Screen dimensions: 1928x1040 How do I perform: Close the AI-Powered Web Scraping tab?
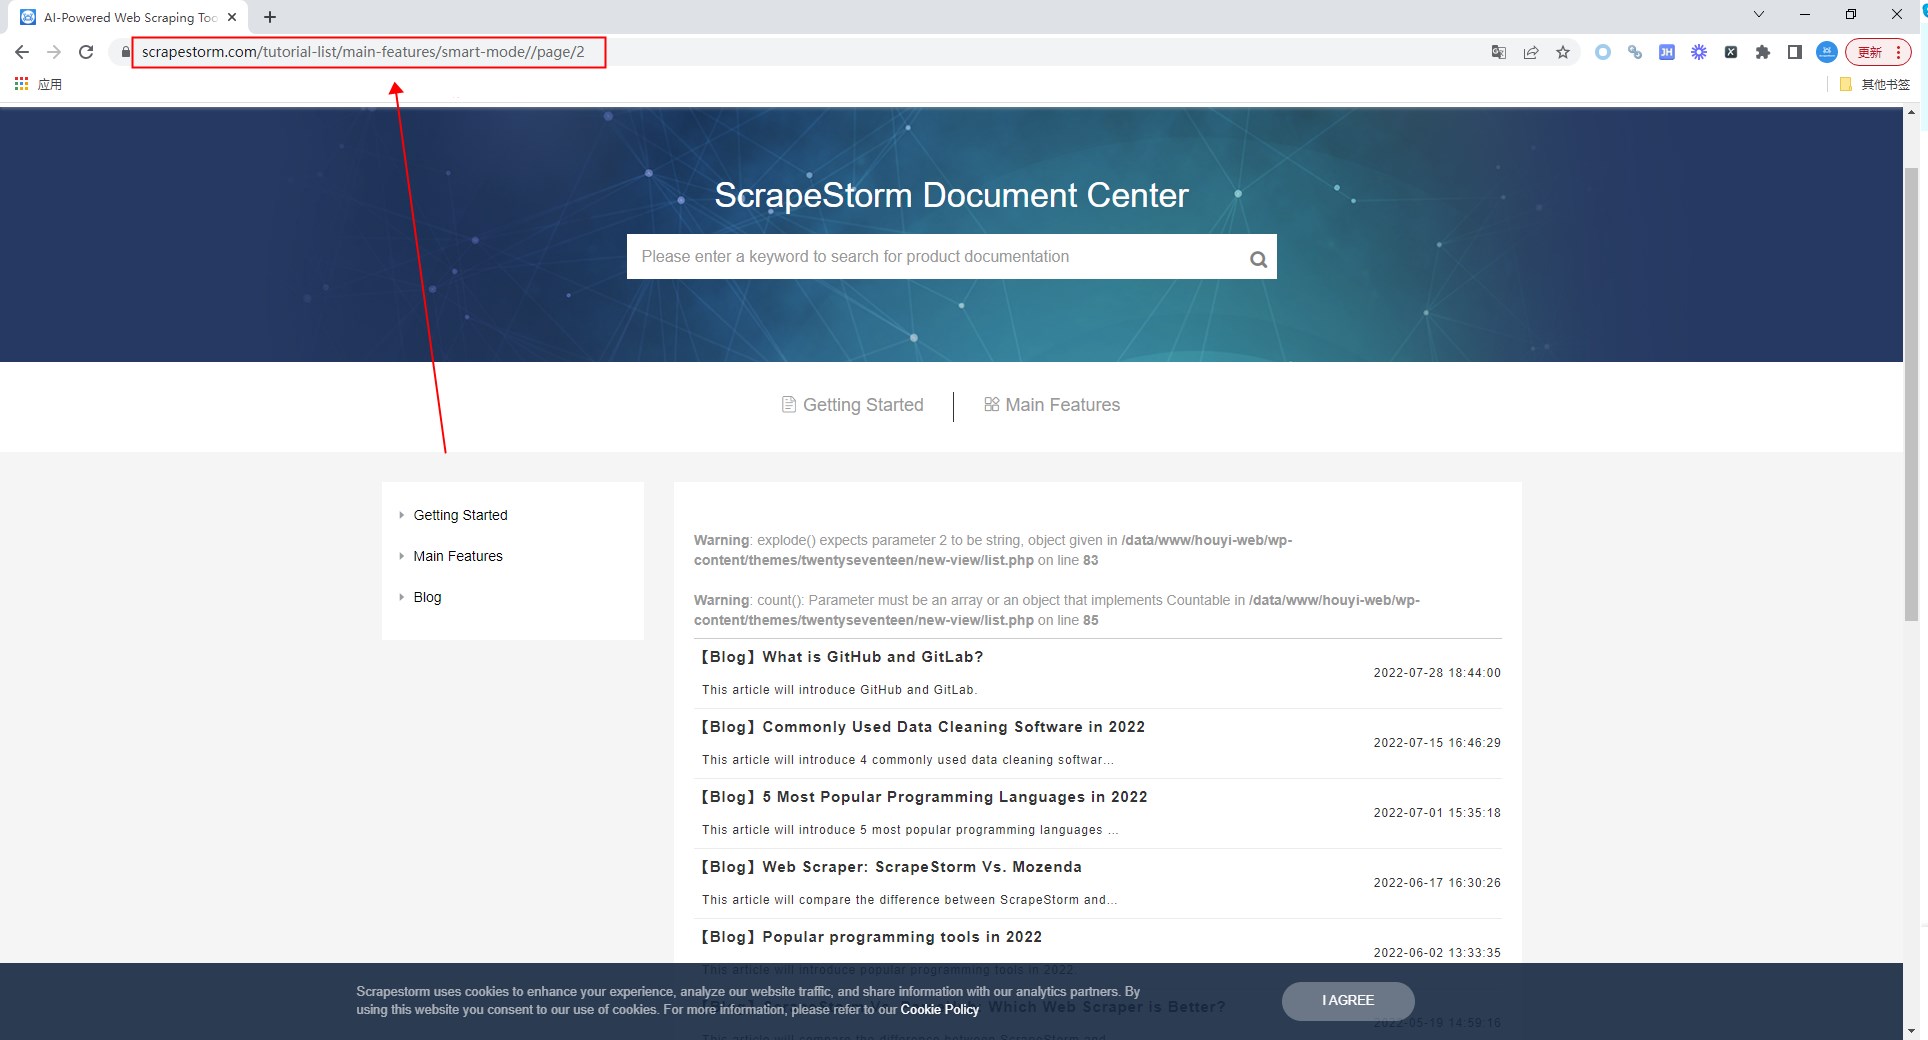[x=232, y=17]
